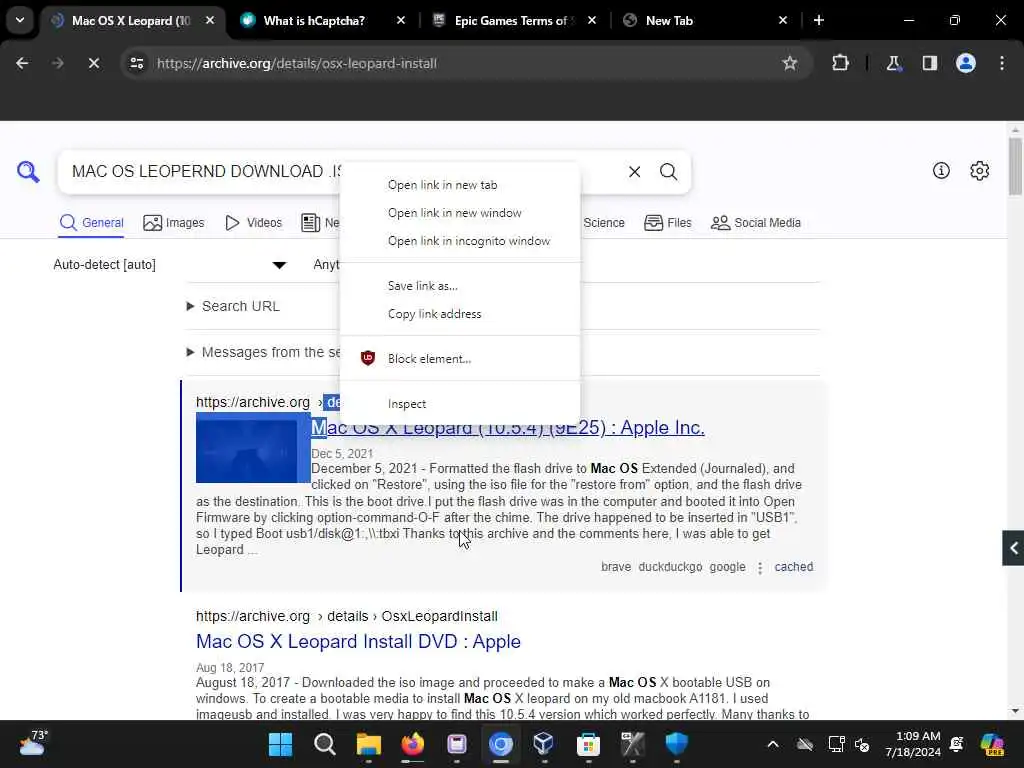Stop page loading with X button
The image size is (1024, 768).
click(93, 63)
